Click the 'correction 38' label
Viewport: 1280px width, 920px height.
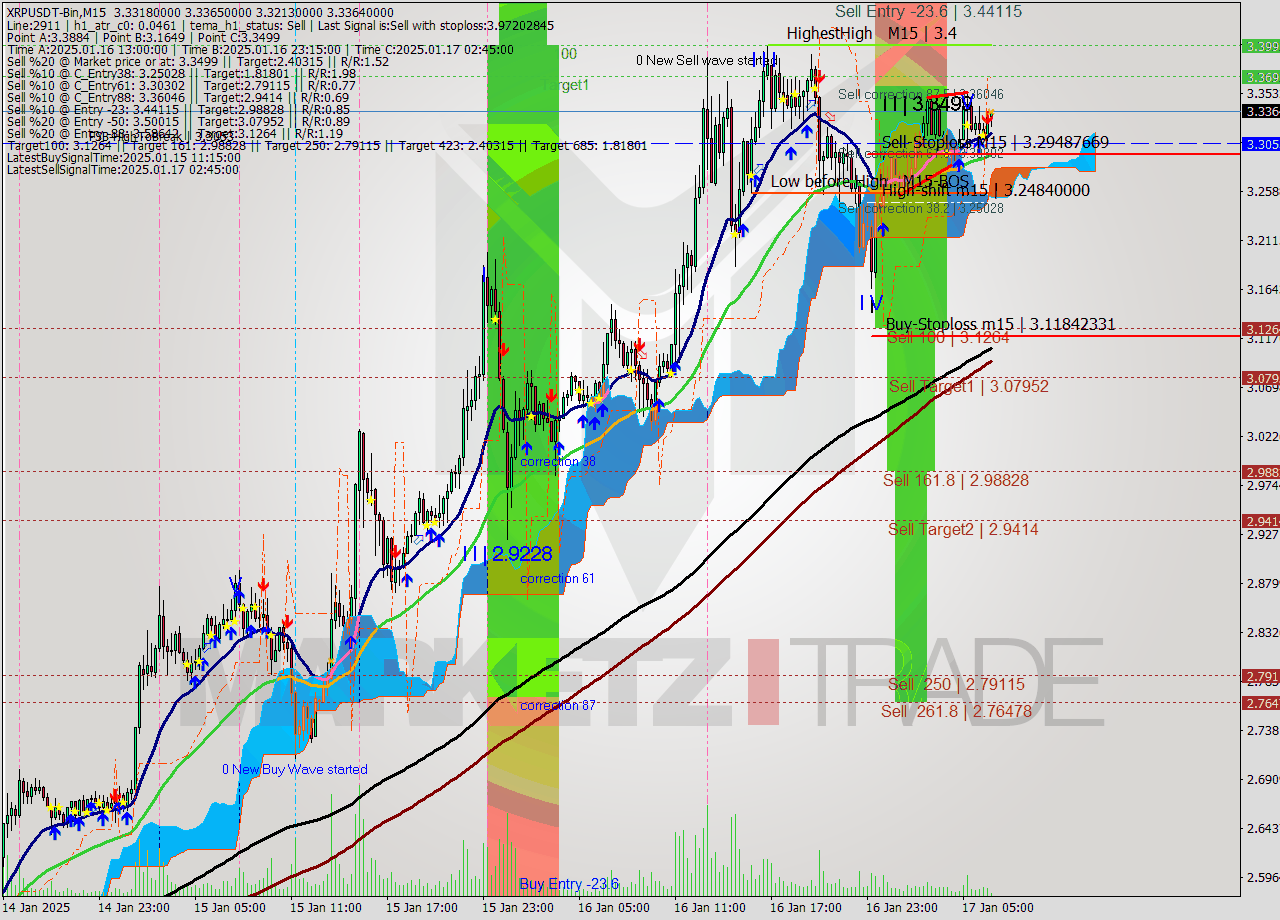tap(558, 461)
